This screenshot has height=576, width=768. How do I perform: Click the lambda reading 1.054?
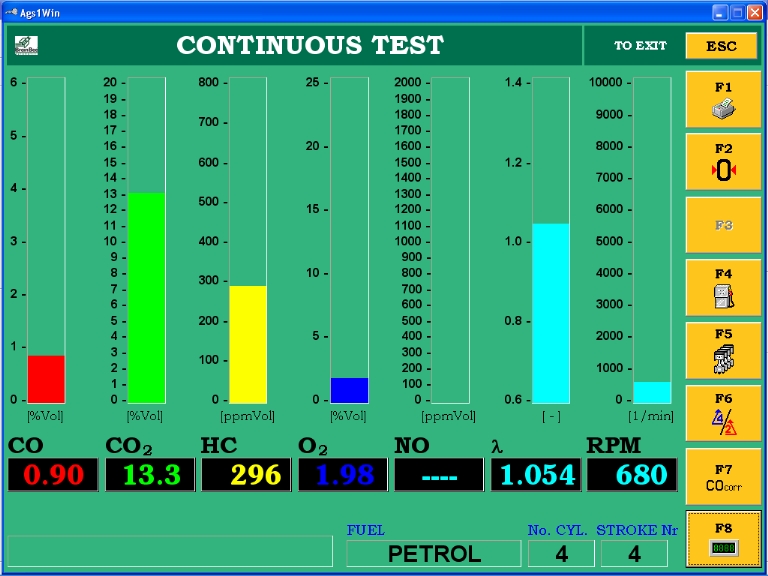[536, 475]
